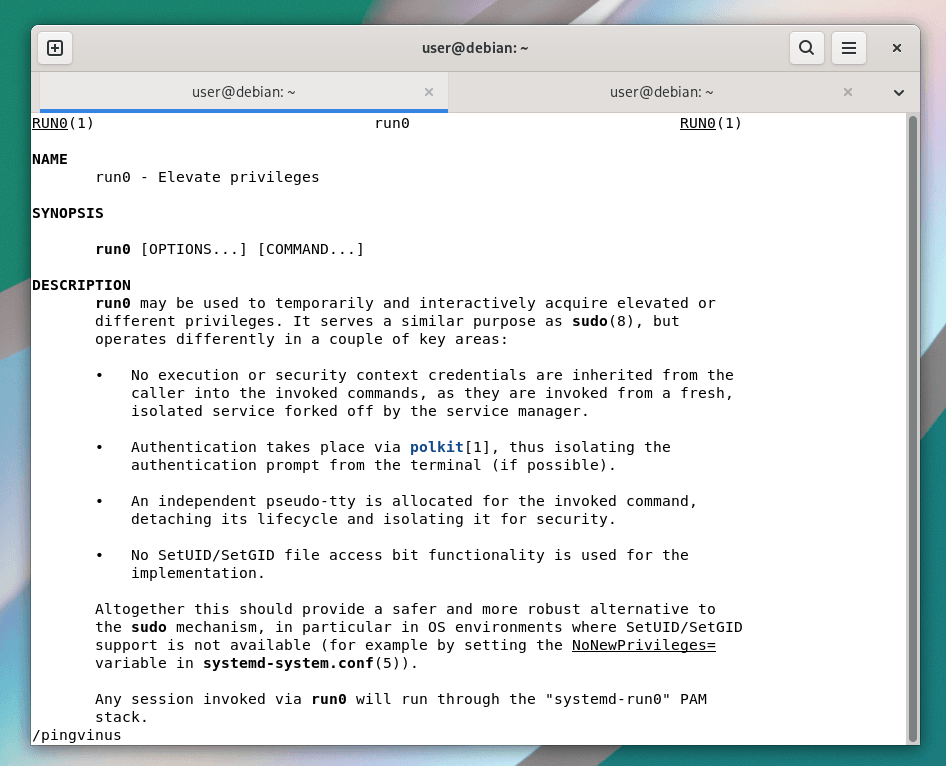This screenshot has height=766, width=946.
Task: Click the /pingvinus search prompt line
Action: [77, 735]
